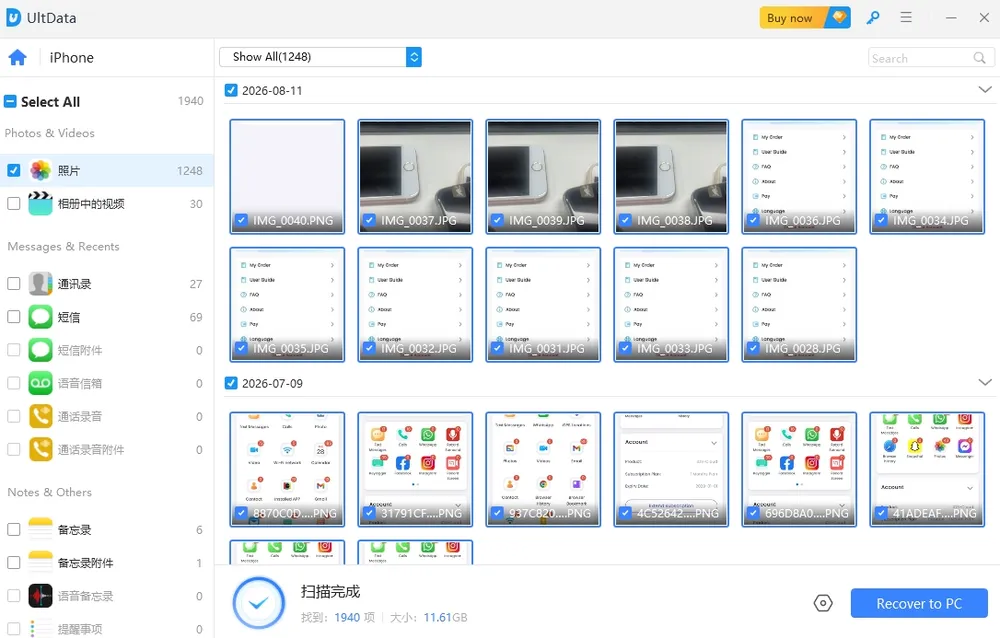1000x638 pixels.
Task: Select the IMG_0028.JPG thumbnail
Action: [x=799, y=305]
